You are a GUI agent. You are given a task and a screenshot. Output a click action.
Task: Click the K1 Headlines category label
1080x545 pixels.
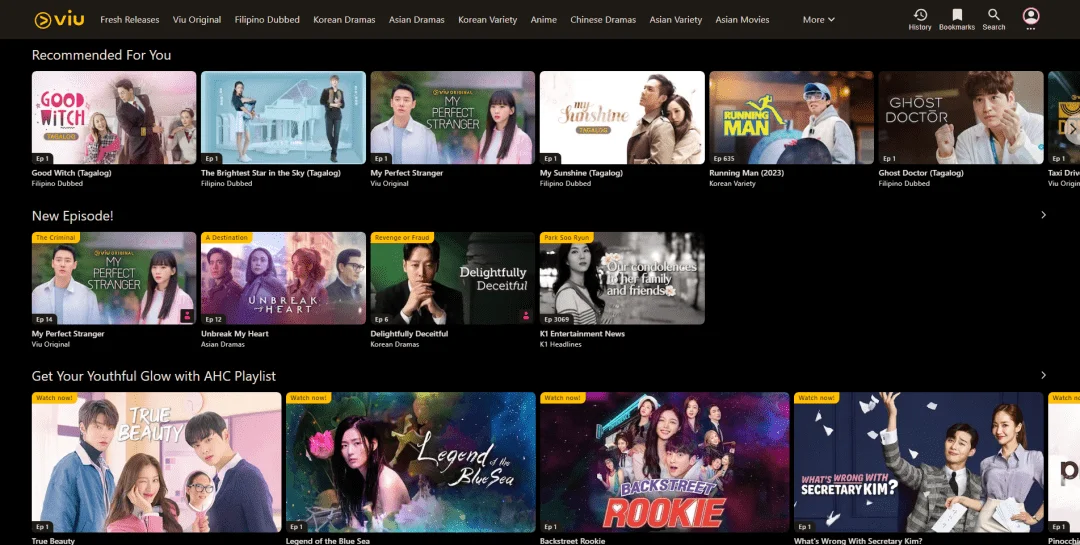(x=561, y=344)
